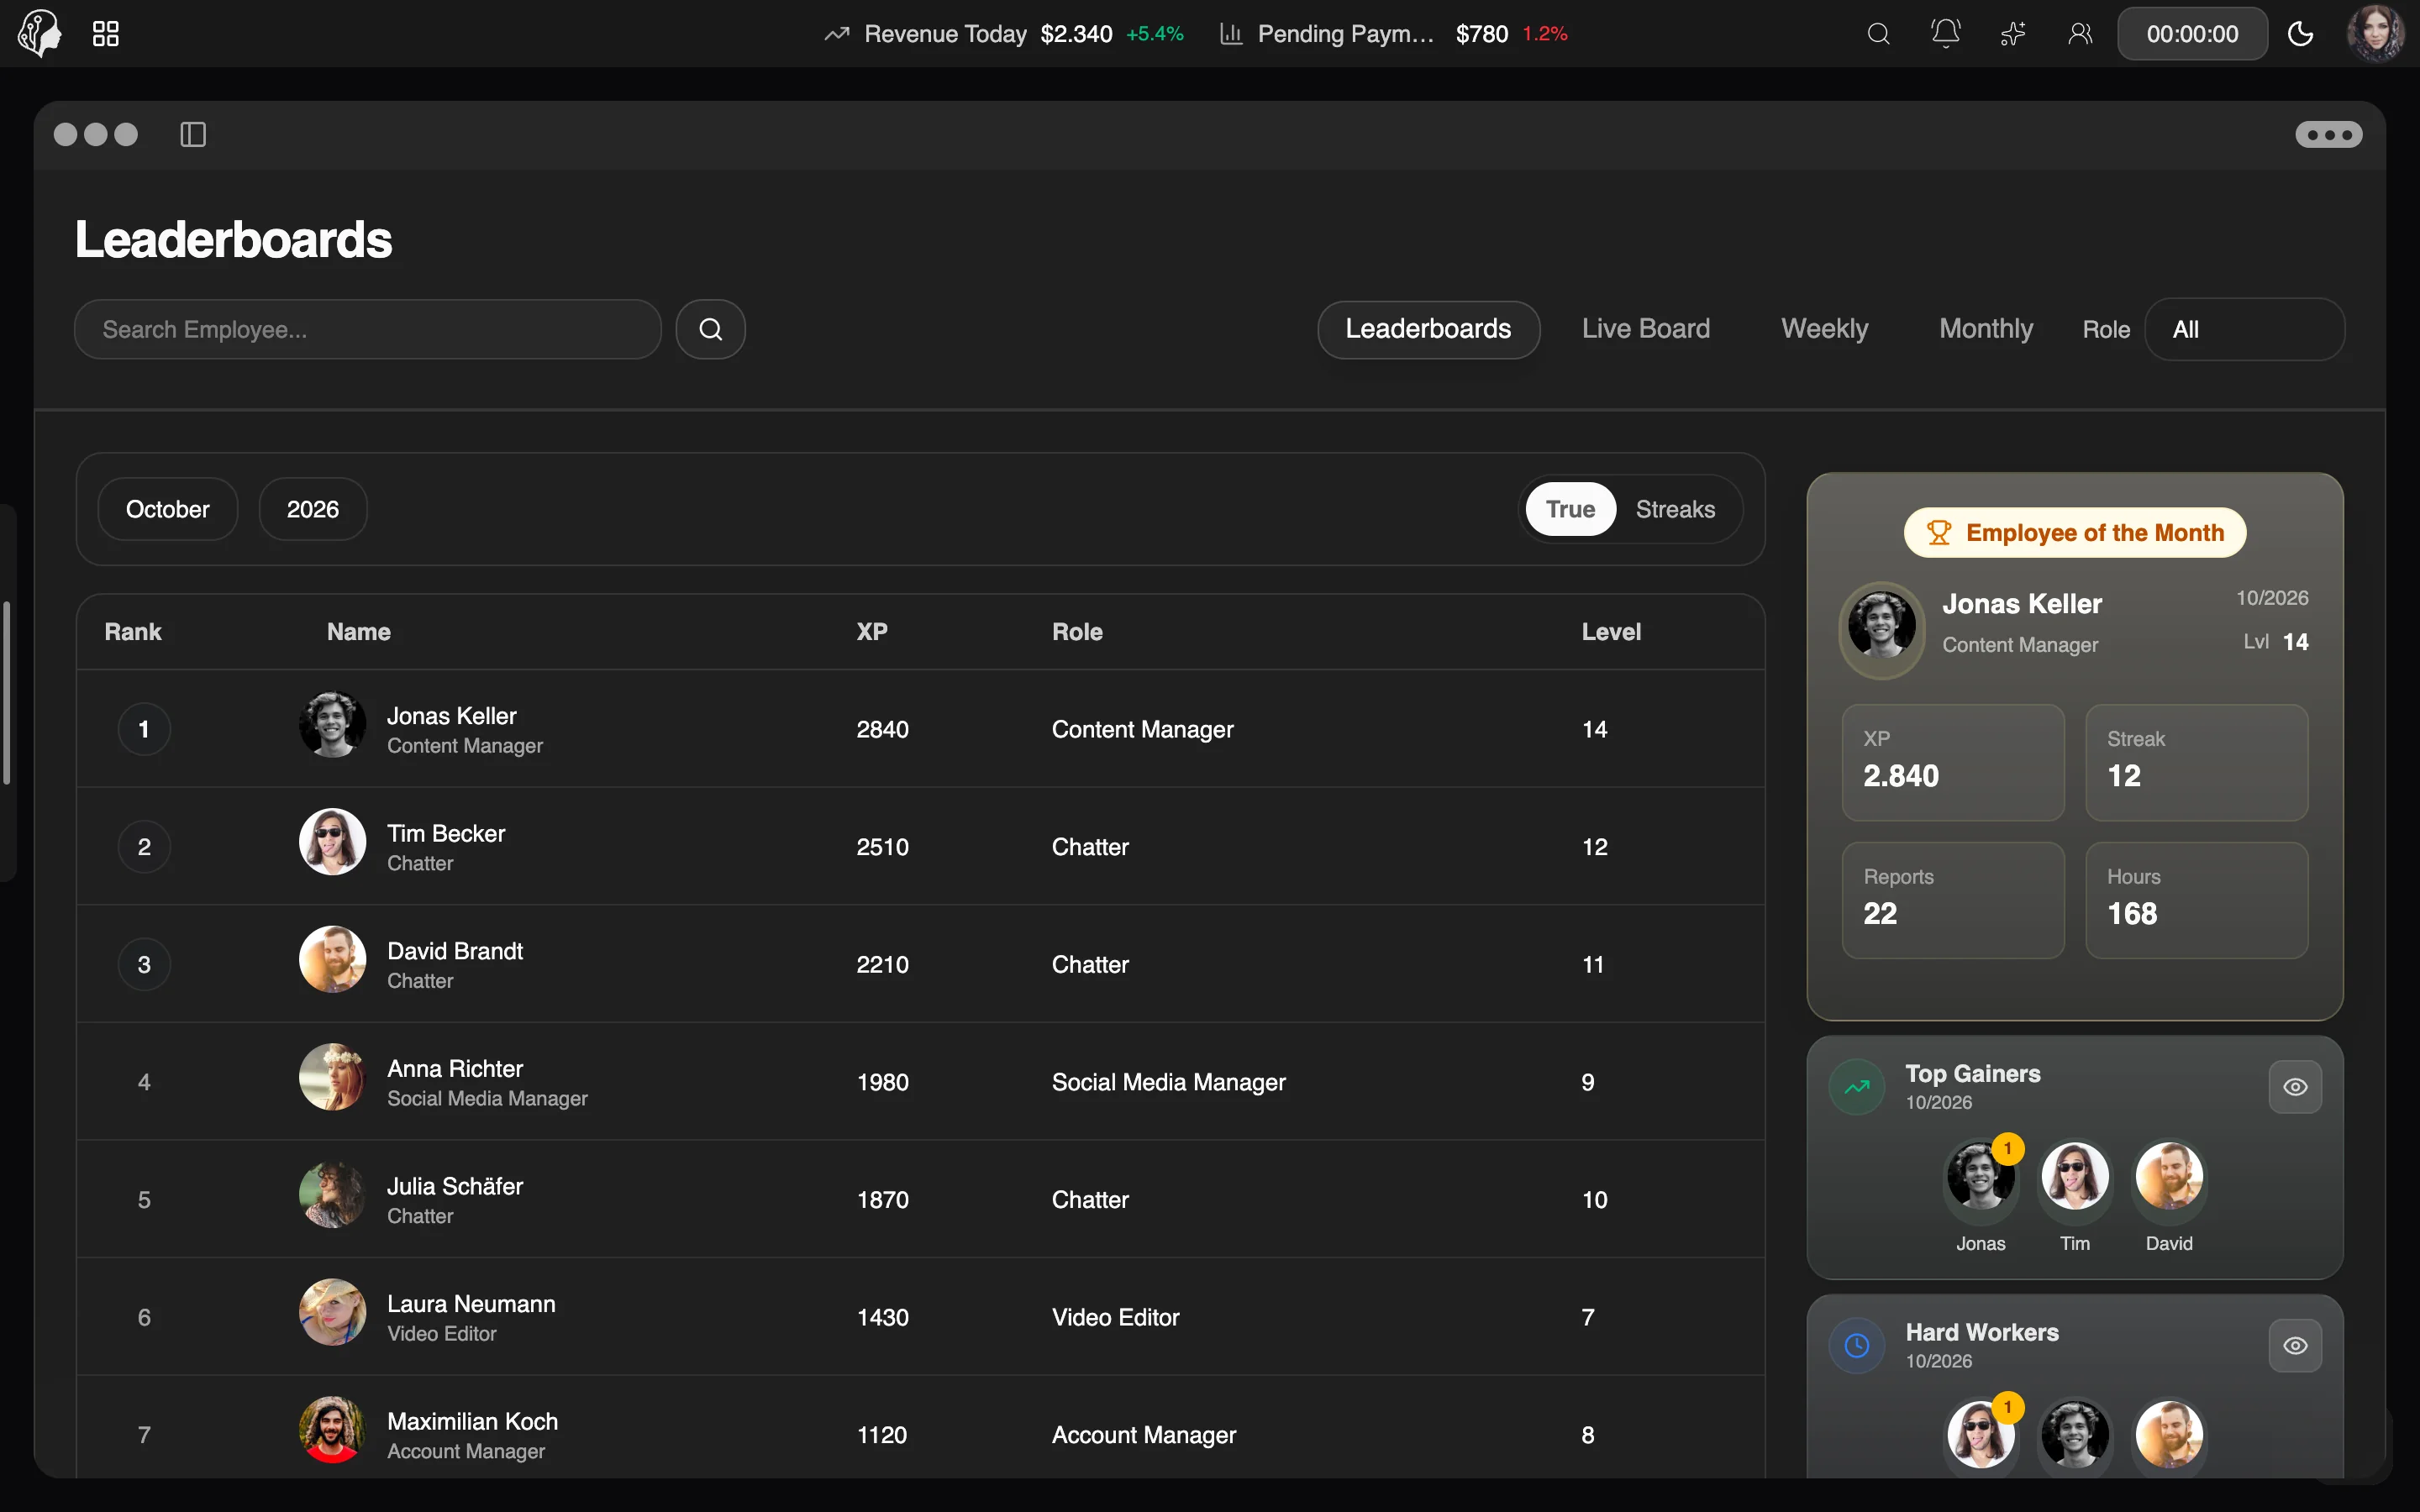
Task: Switch to the Monthly tab
Action: 1986,329
